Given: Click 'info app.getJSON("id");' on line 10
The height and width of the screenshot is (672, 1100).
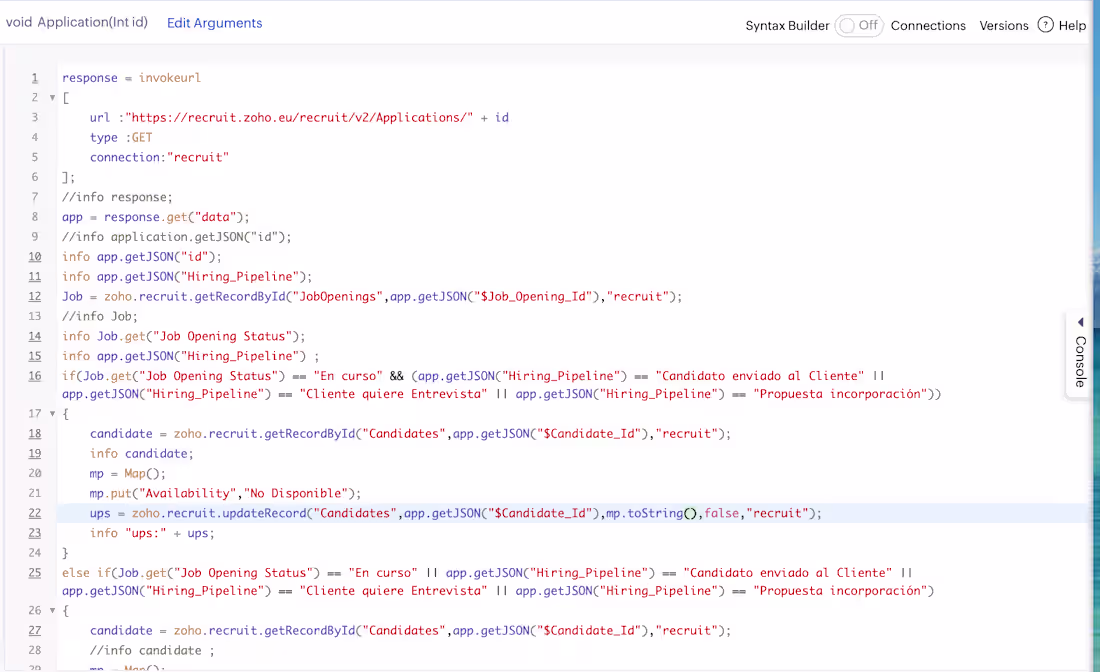Looking at the screenshot, I should 142,257.
